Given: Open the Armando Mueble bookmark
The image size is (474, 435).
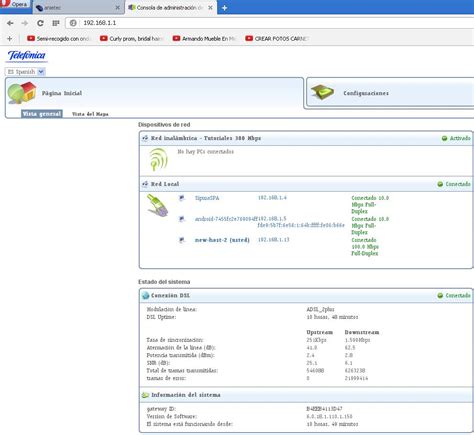Looking at the screenshot, I should click(x=204, y=39).
